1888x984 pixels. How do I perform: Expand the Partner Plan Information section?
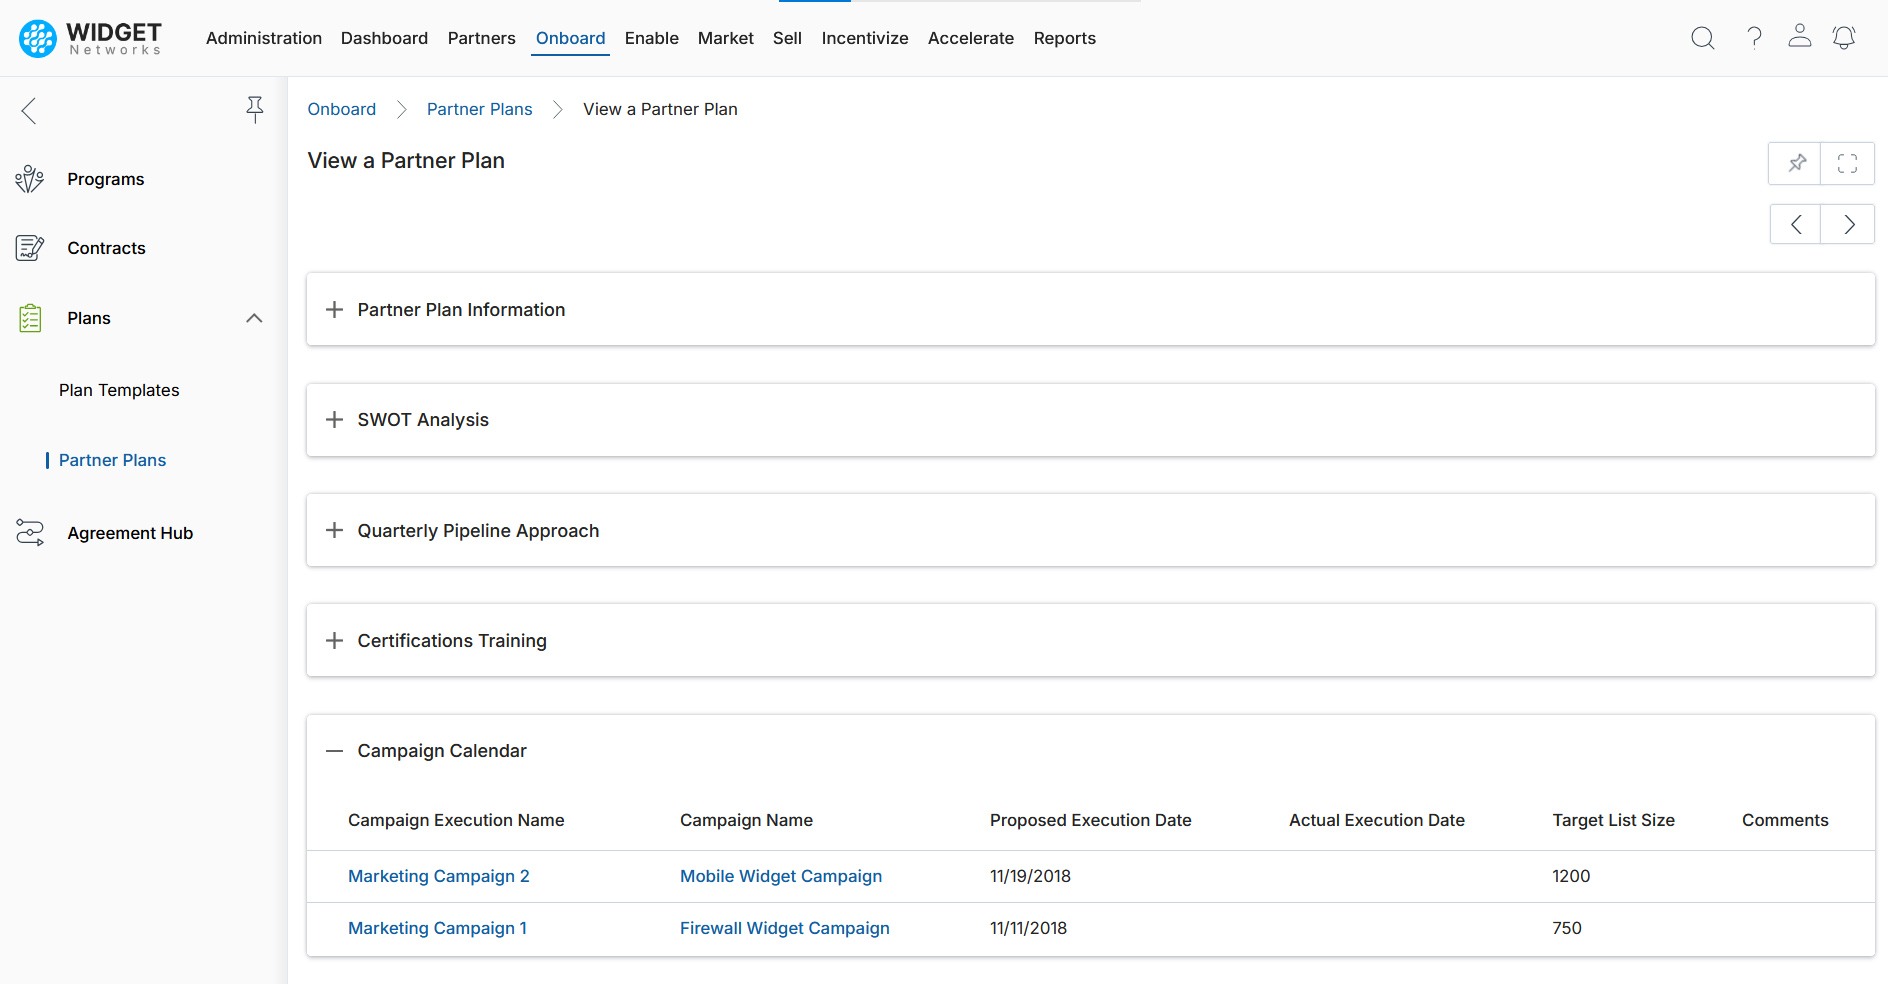[335, 310]
